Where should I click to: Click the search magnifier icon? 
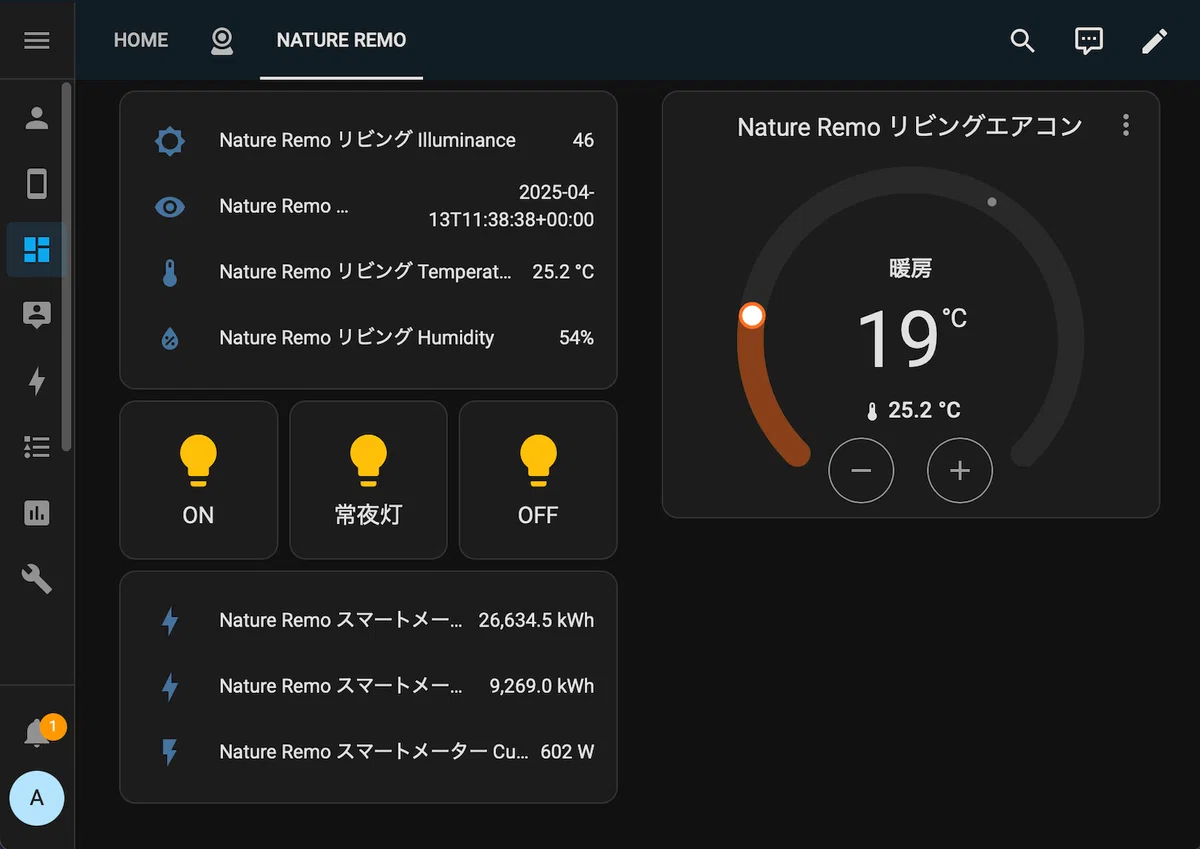1022,40
